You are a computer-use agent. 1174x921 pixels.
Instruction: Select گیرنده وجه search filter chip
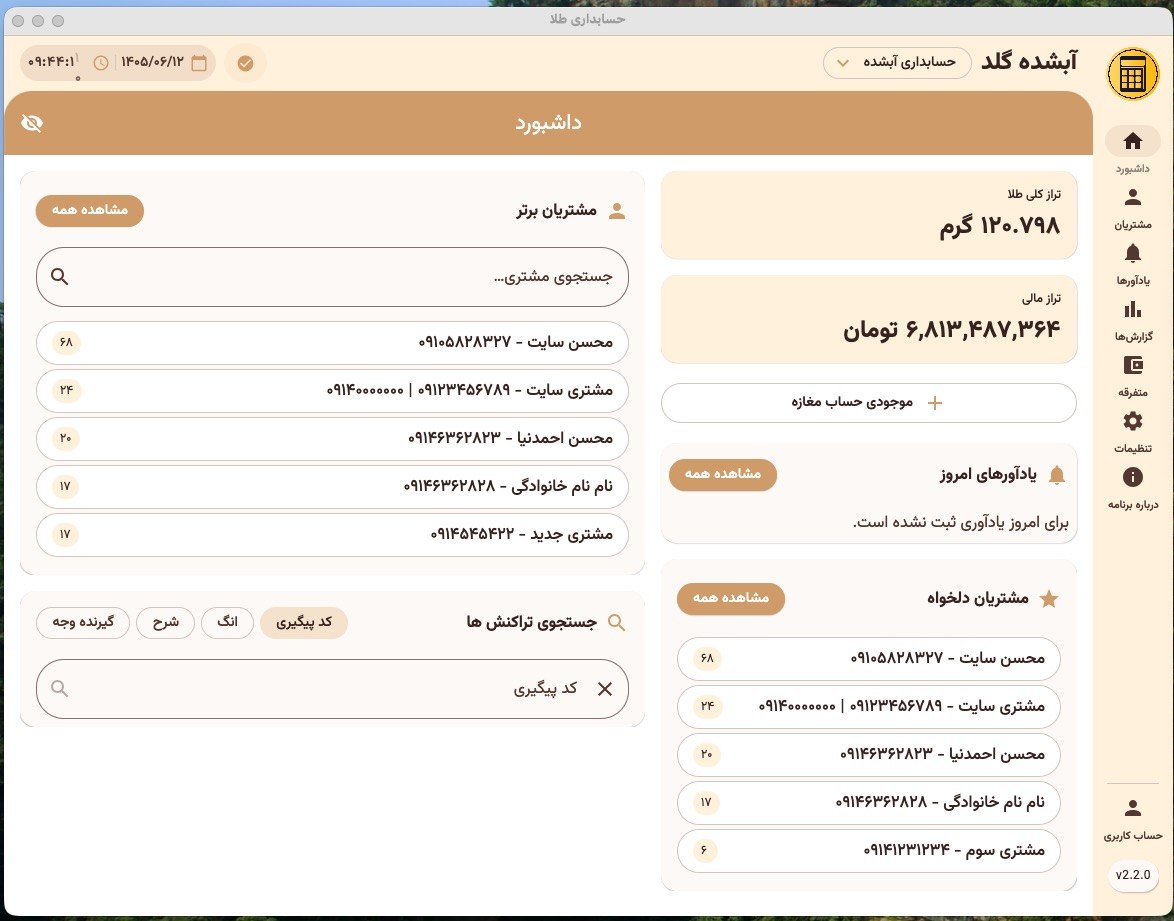click(83, 623)
